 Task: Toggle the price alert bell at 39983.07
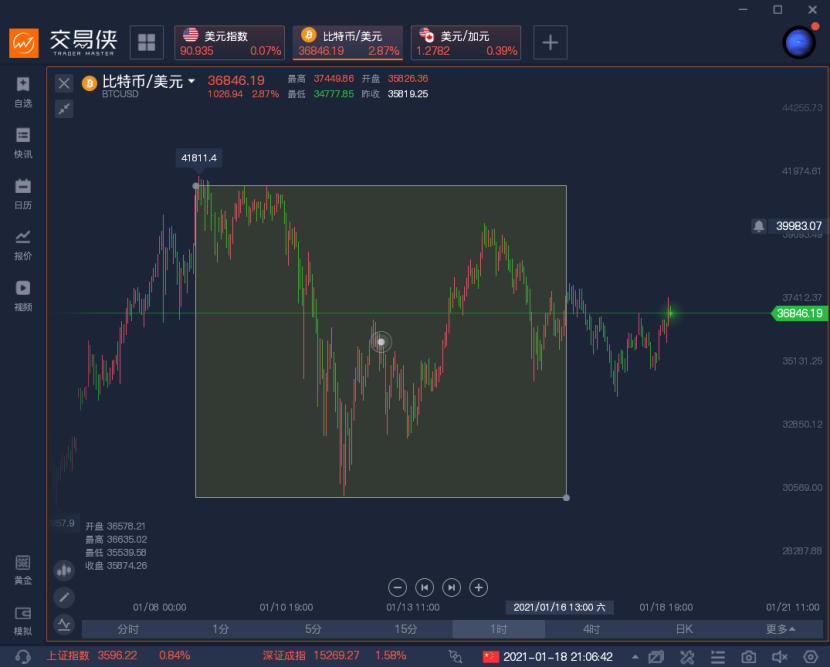(x=759, y=226)
